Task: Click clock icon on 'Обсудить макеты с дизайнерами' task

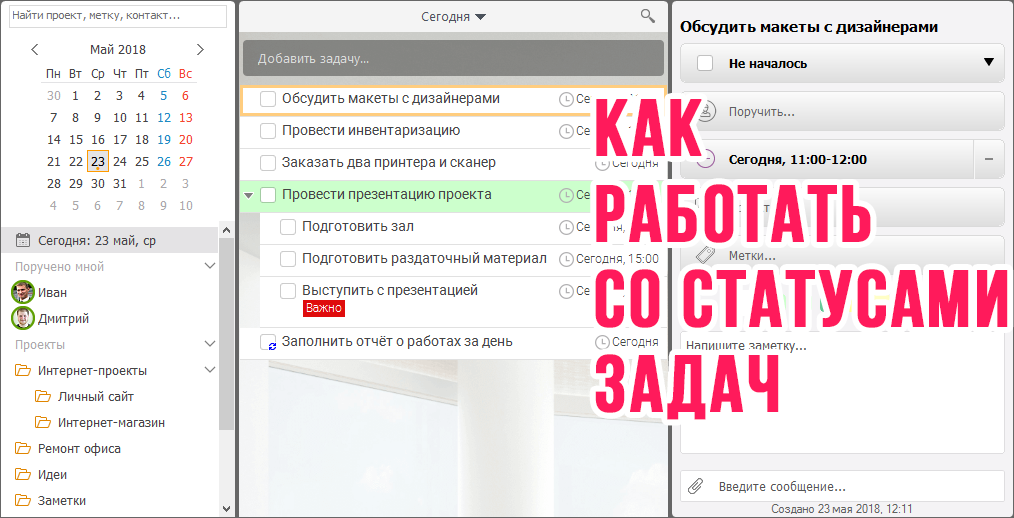Action: coord(566,99)
